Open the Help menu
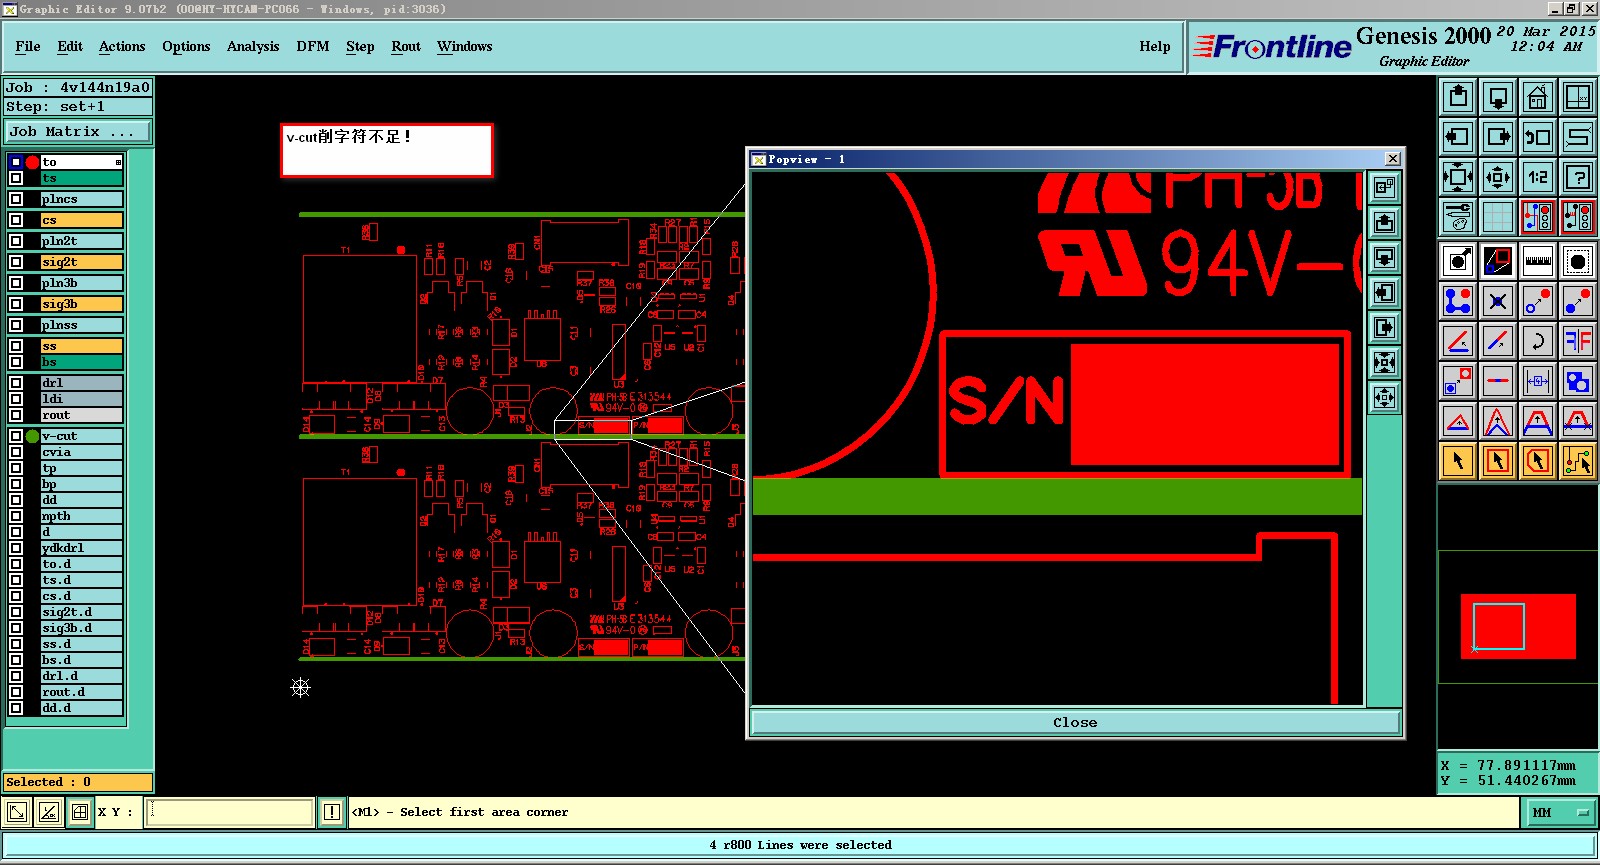This screenshot has height=865, width=1600. coord(1155,46)
